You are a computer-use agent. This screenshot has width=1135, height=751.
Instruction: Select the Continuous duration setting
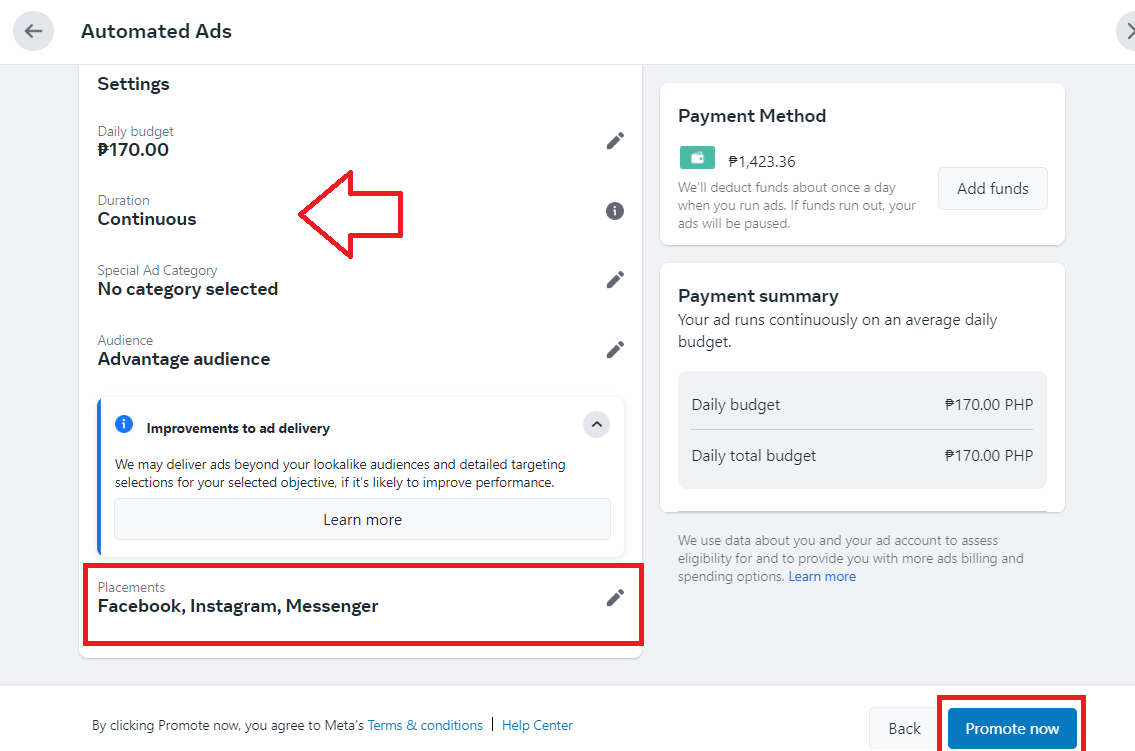(x=147, y=219)
